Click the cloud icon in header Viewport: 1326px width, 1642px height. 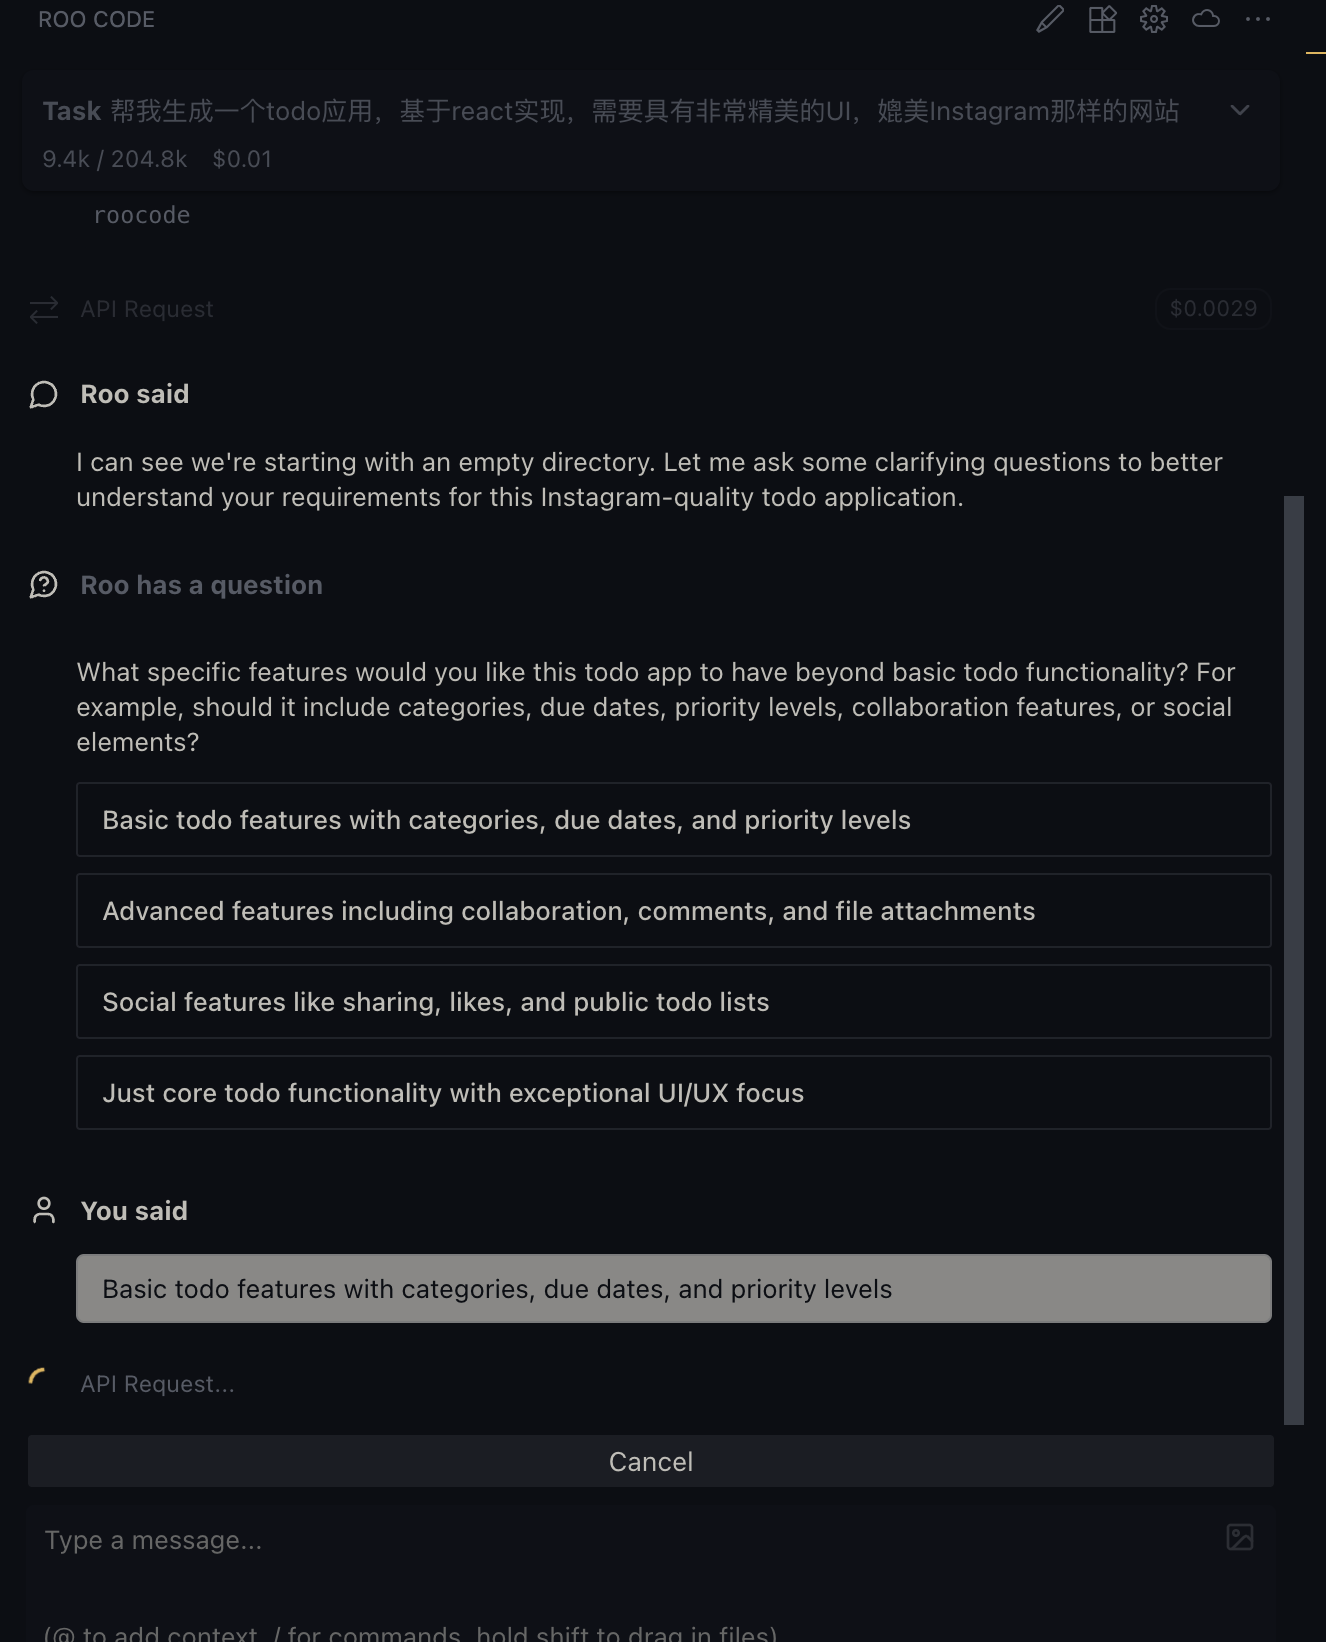point(1206,19)
